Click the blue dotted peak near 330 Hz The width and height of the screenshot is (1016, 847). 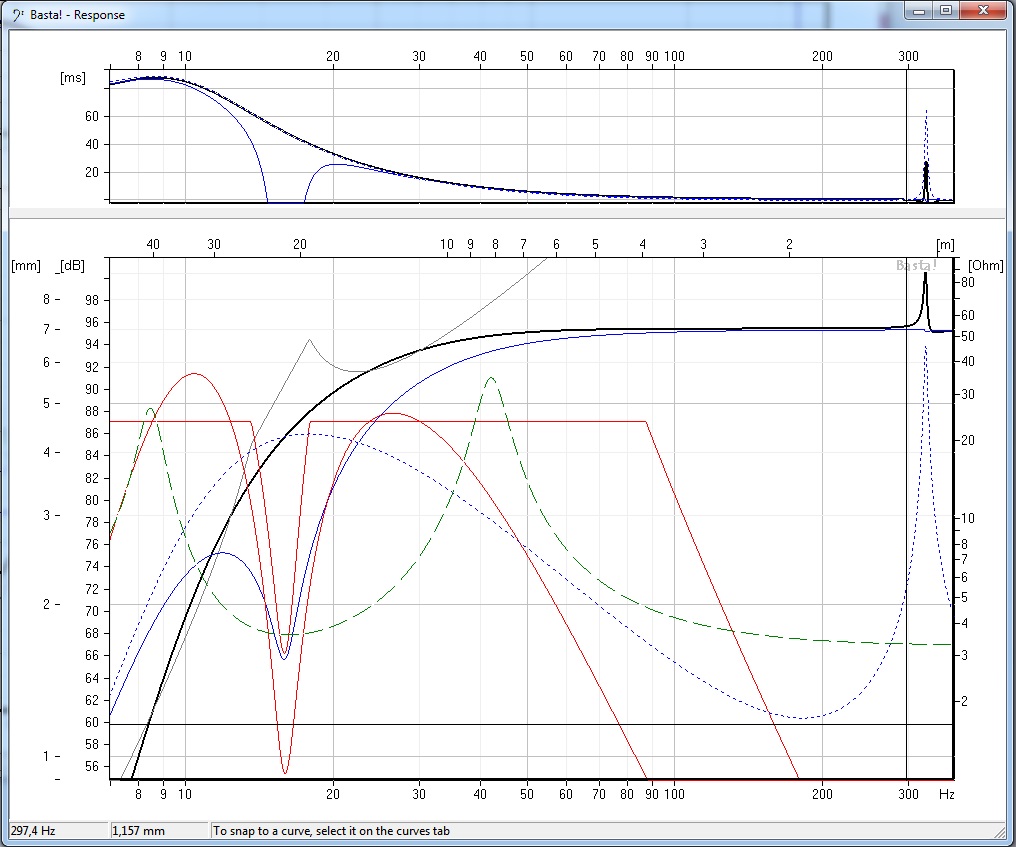[x=926, y=347]
